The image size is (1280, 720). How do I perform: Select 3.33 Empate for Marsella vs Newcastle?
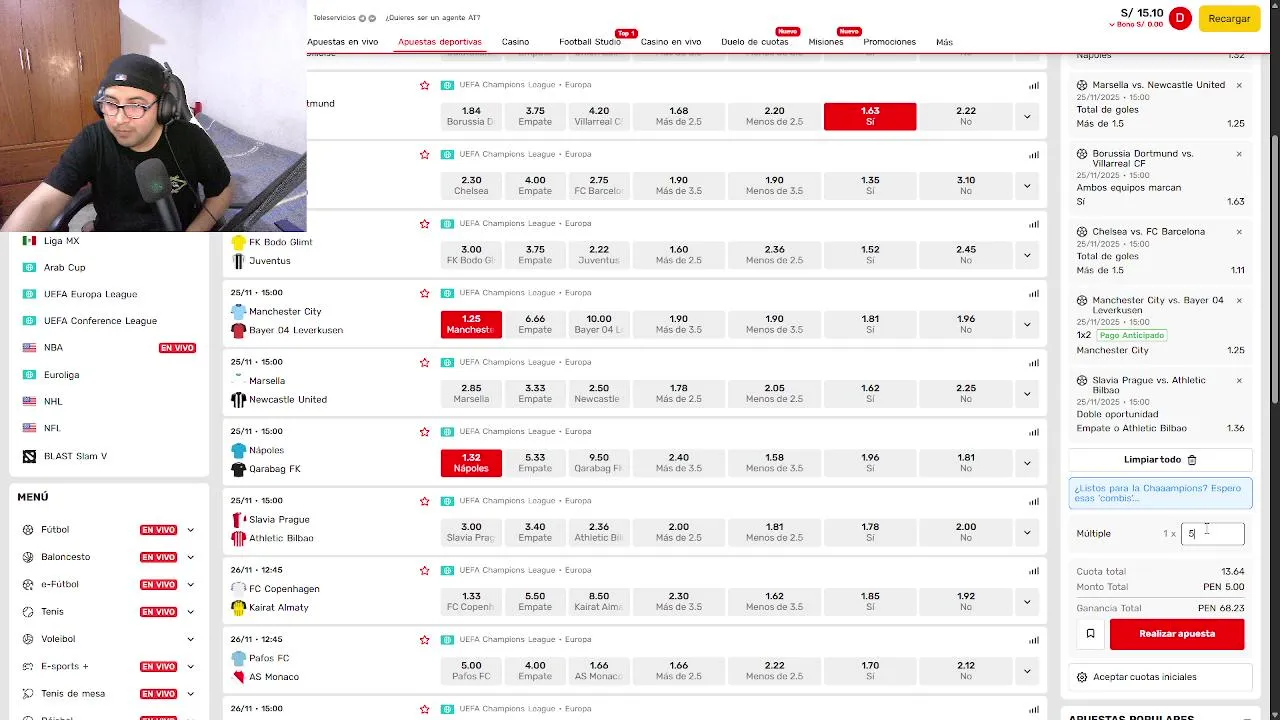535,393
